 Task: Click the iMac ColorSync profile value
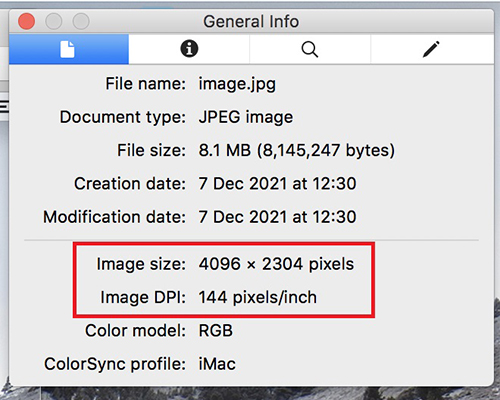pos(217,364)
